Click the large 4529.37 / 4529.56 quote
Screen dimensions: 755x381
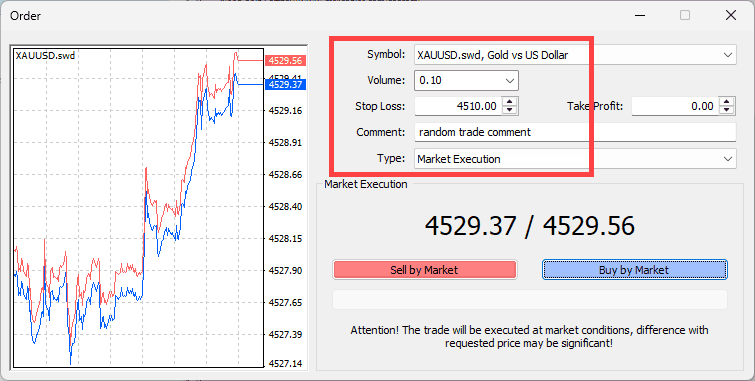530,225
